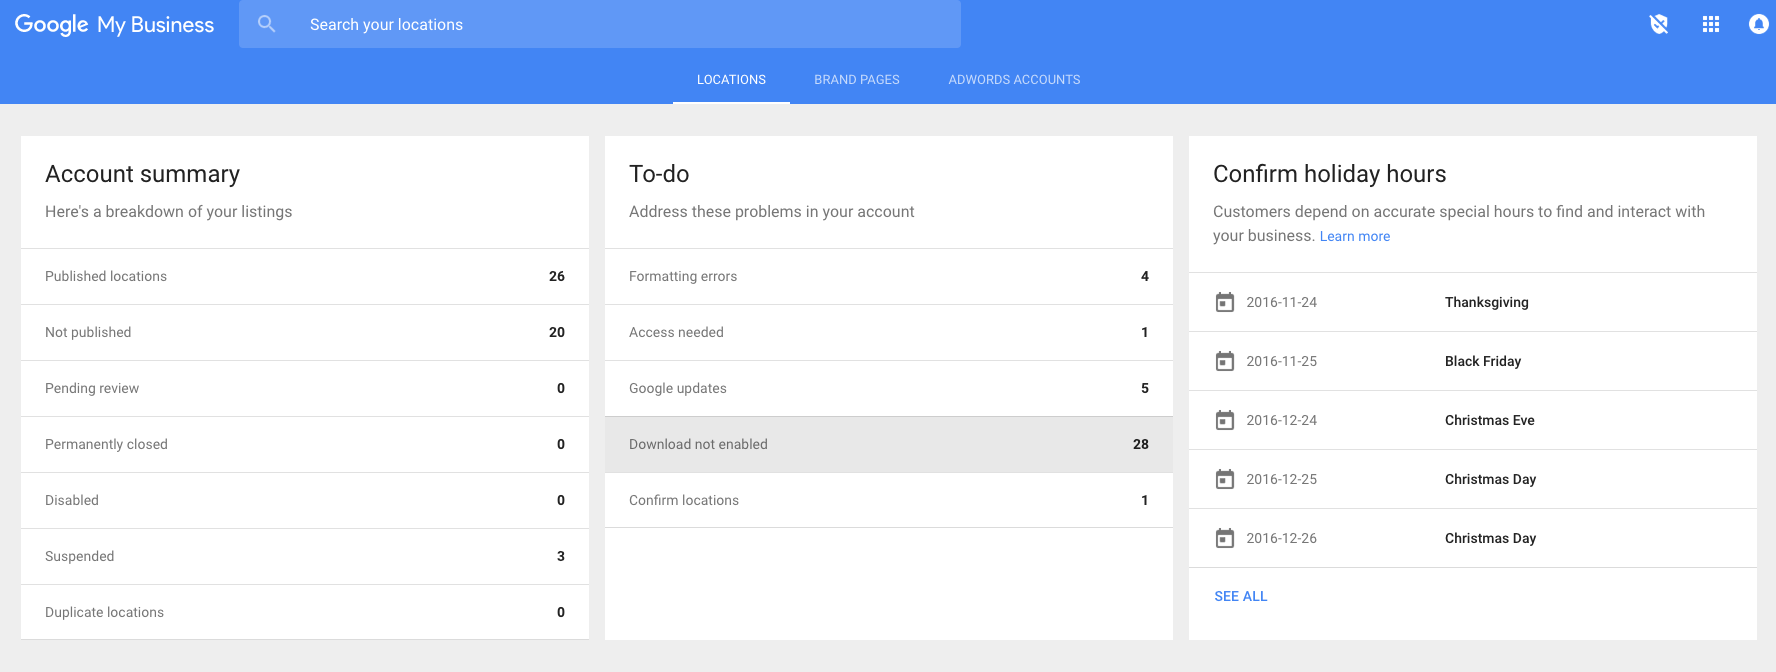Click the crossed-out shield icon
The image size is (1776, 672).
click(1659, 24)
